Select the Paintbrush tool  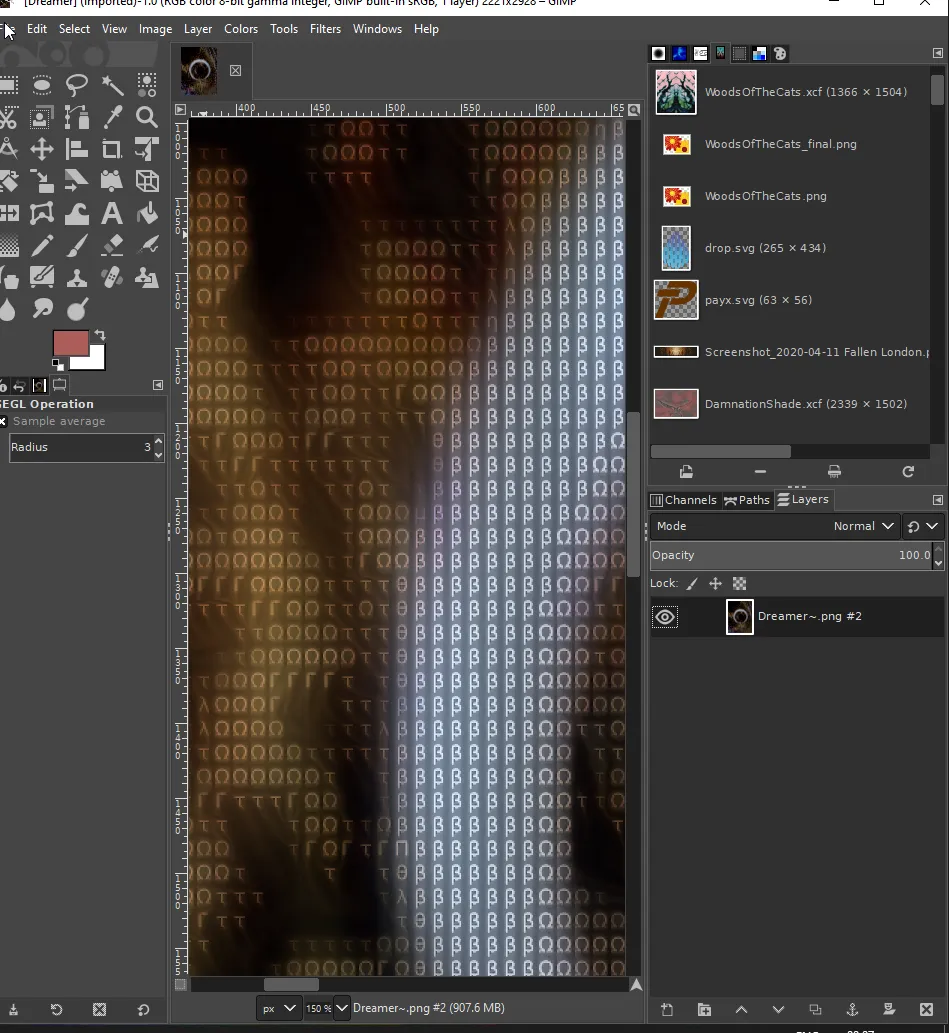click(x=76, y=246)
